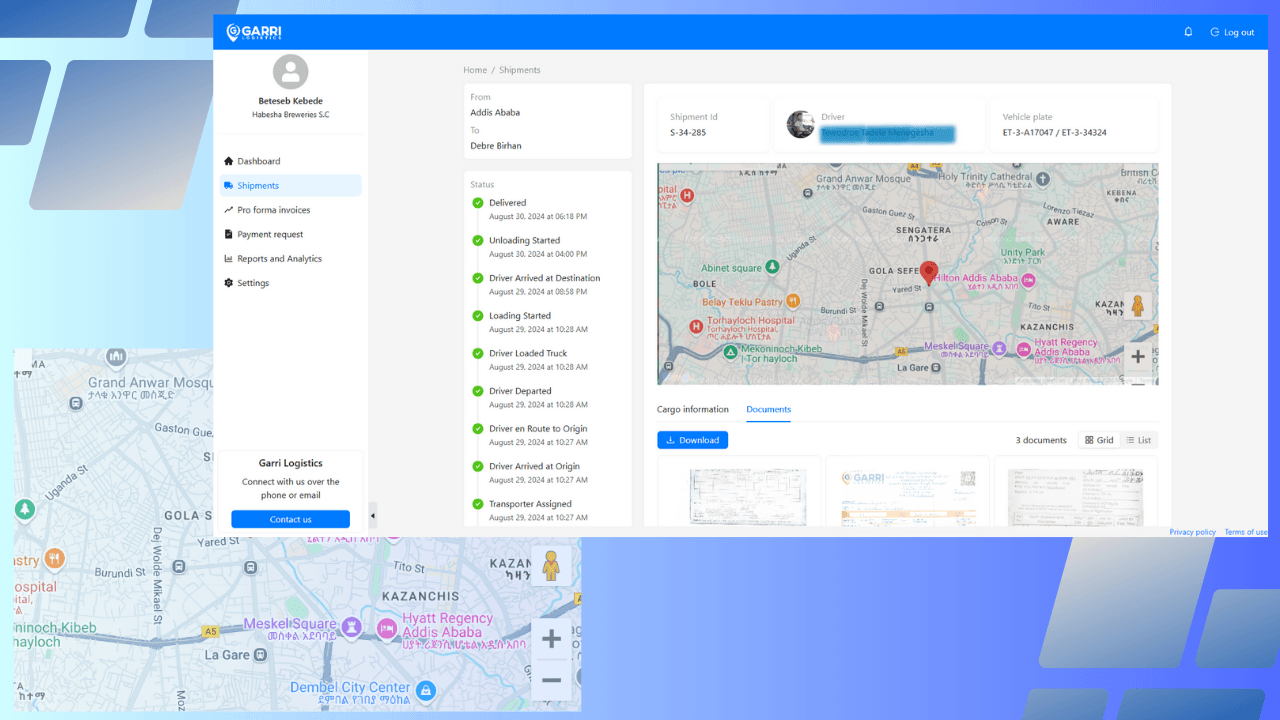Click the driver's profile photo
The width and height of the screenshot is (1280, 720).
[801, 125]
